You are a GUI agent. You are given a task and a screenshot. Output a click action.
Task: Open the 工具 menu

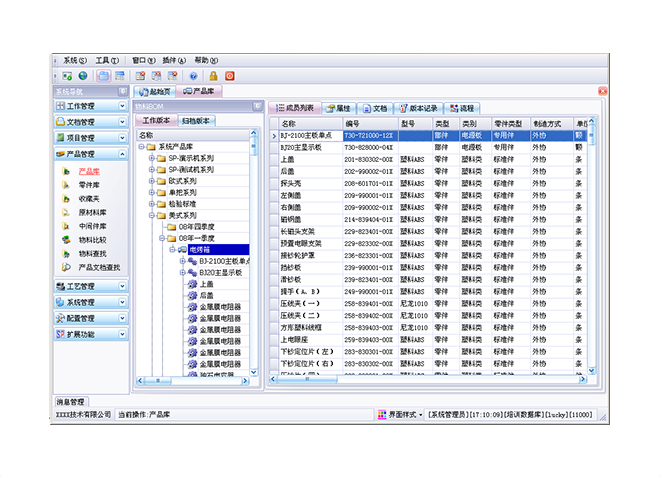click(x=105, y=60)
